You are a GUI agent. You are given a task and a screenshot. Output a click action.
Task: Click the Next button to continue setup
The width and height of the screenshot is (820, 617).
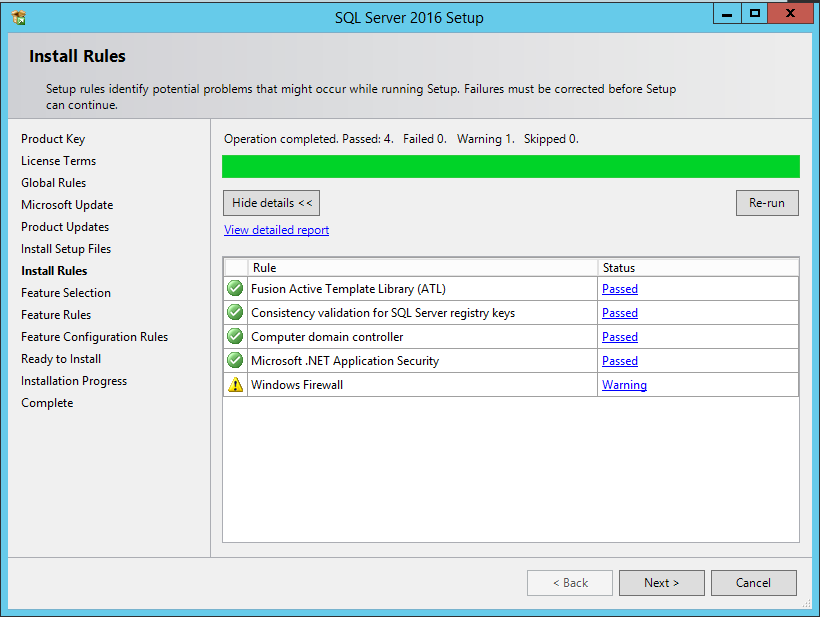(x=661, y=582)
